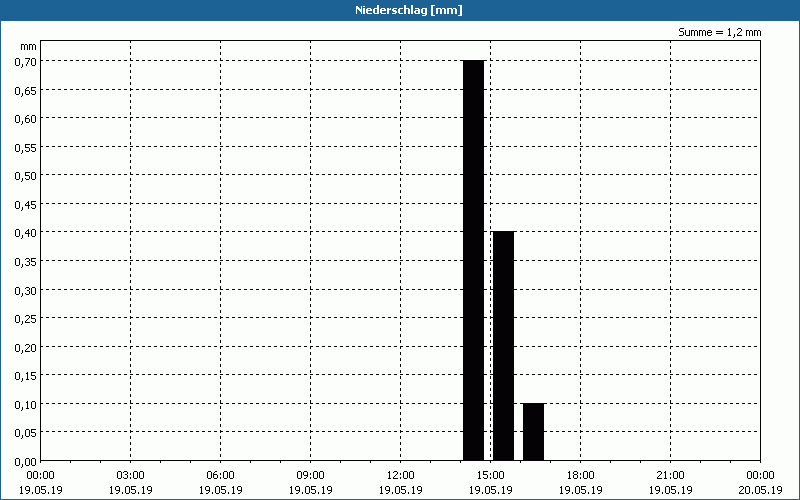Viewport: 800px width, 500px height.
Task: Click the tallest precipitation bar reaching 0,70
Action: pos(473,261)
